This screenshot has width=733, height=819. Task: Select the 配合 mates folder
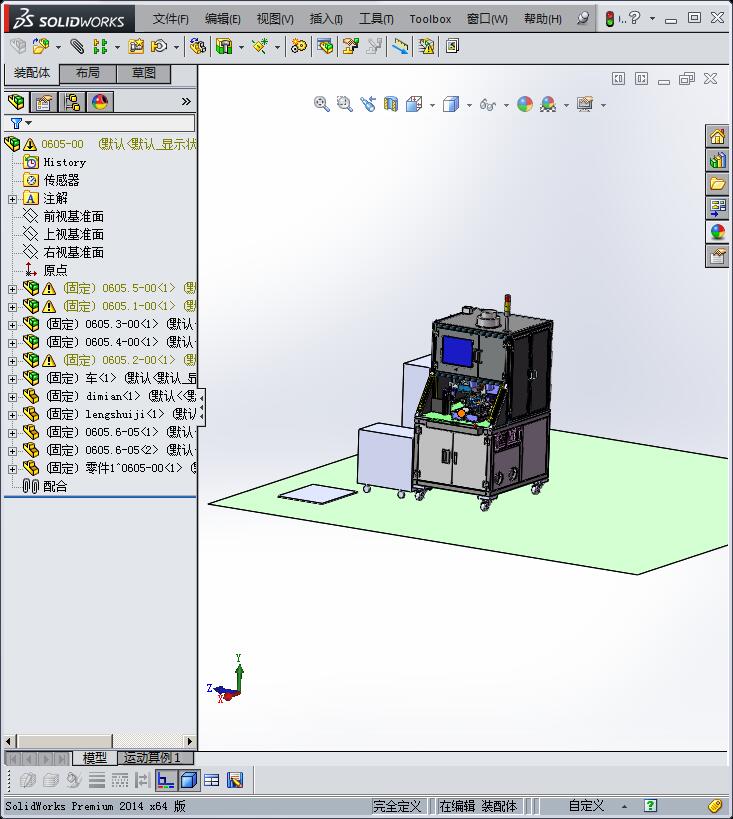tap(55, 487)
